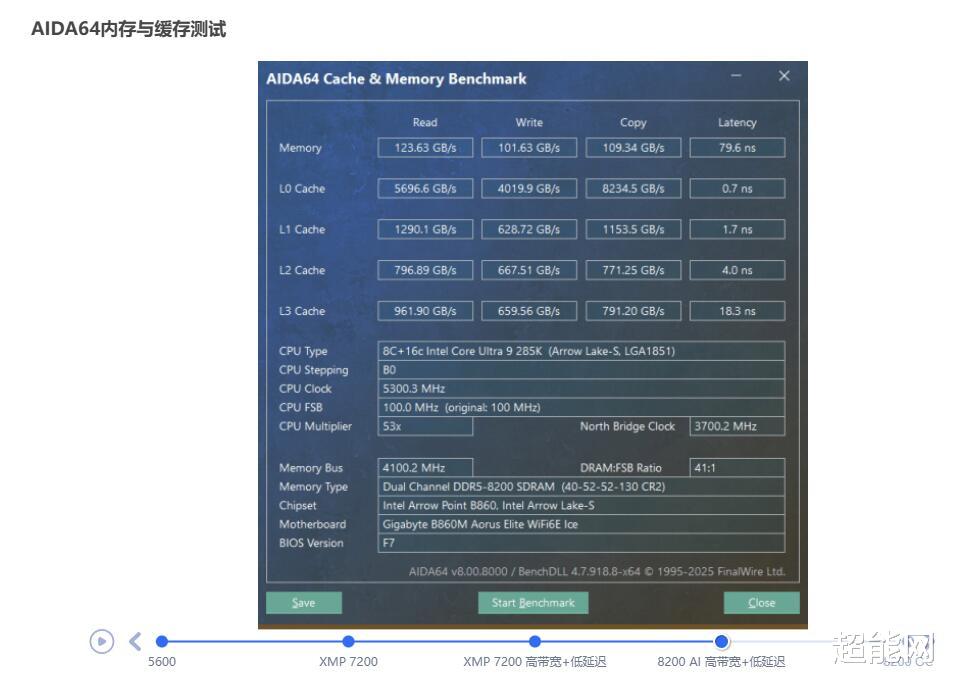Click L3 Cache Read value 961.90 GB/s
The width and height of the screenshot is (954, 688).
425,311
